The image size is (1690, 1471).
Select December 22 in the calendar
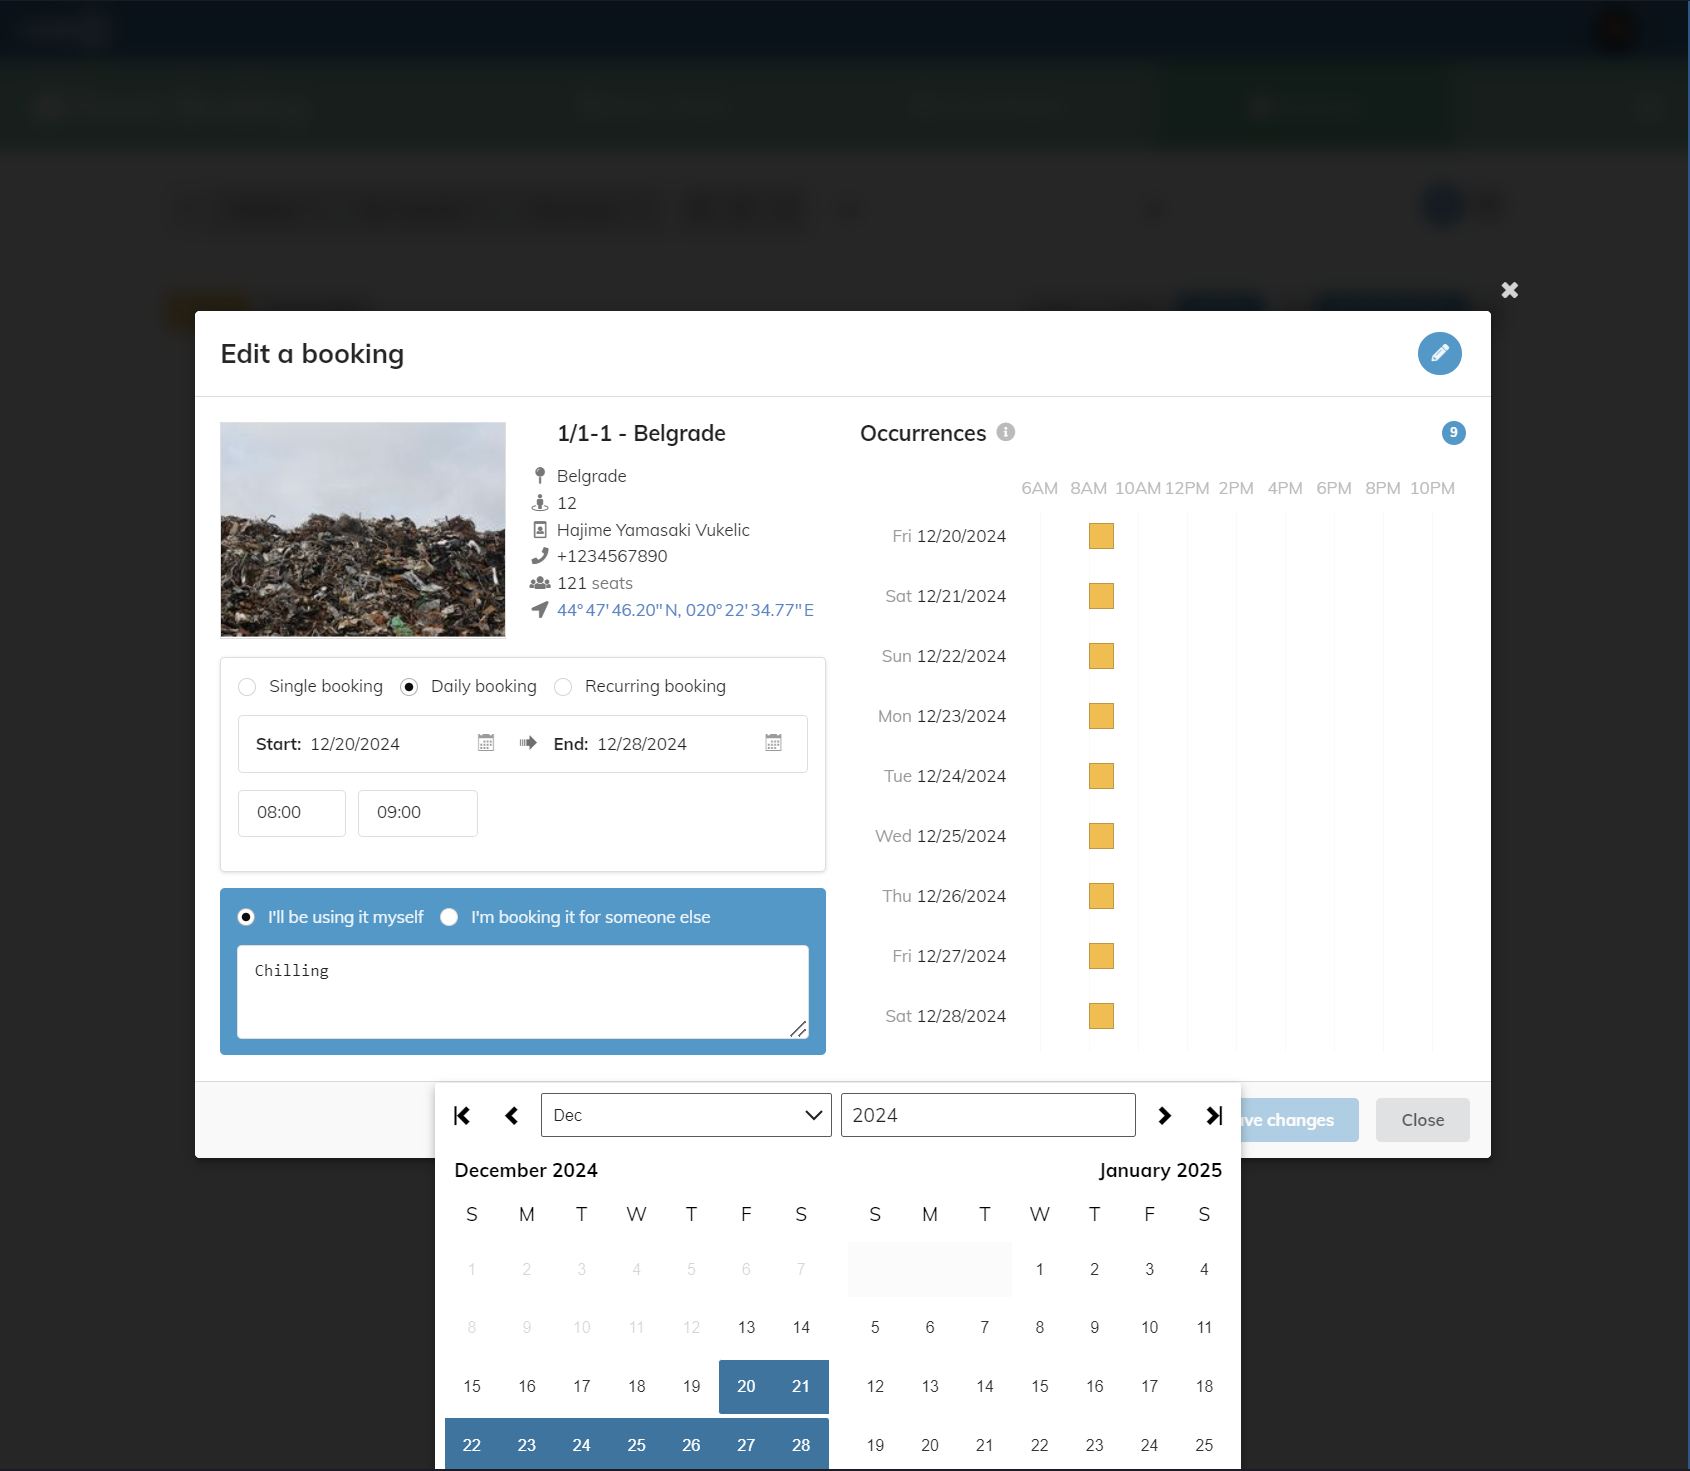point(472,1445)
